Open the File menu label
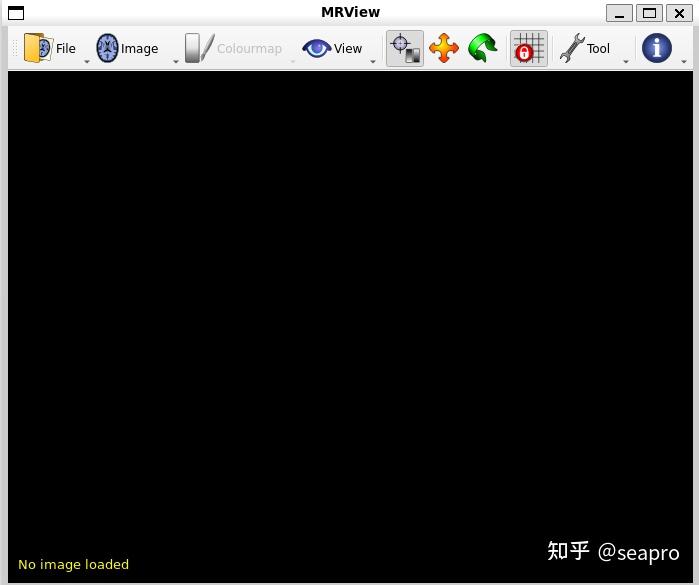Screen dimensions: 699x585 66,48
